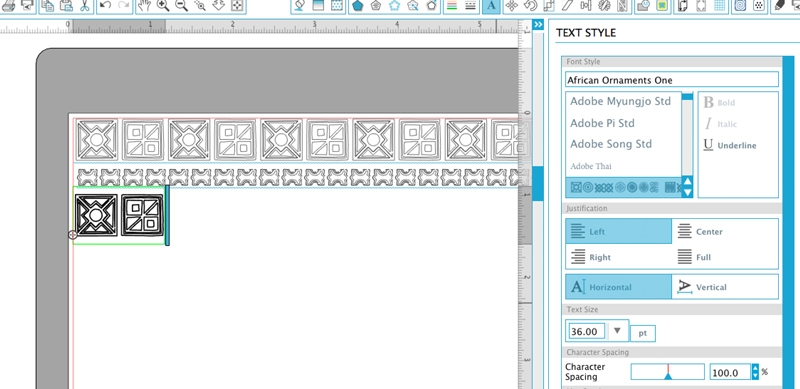This screenshot has height=389, width=800.
Task: Open the Line Style panel icon
Action: [x=470, y=6]
